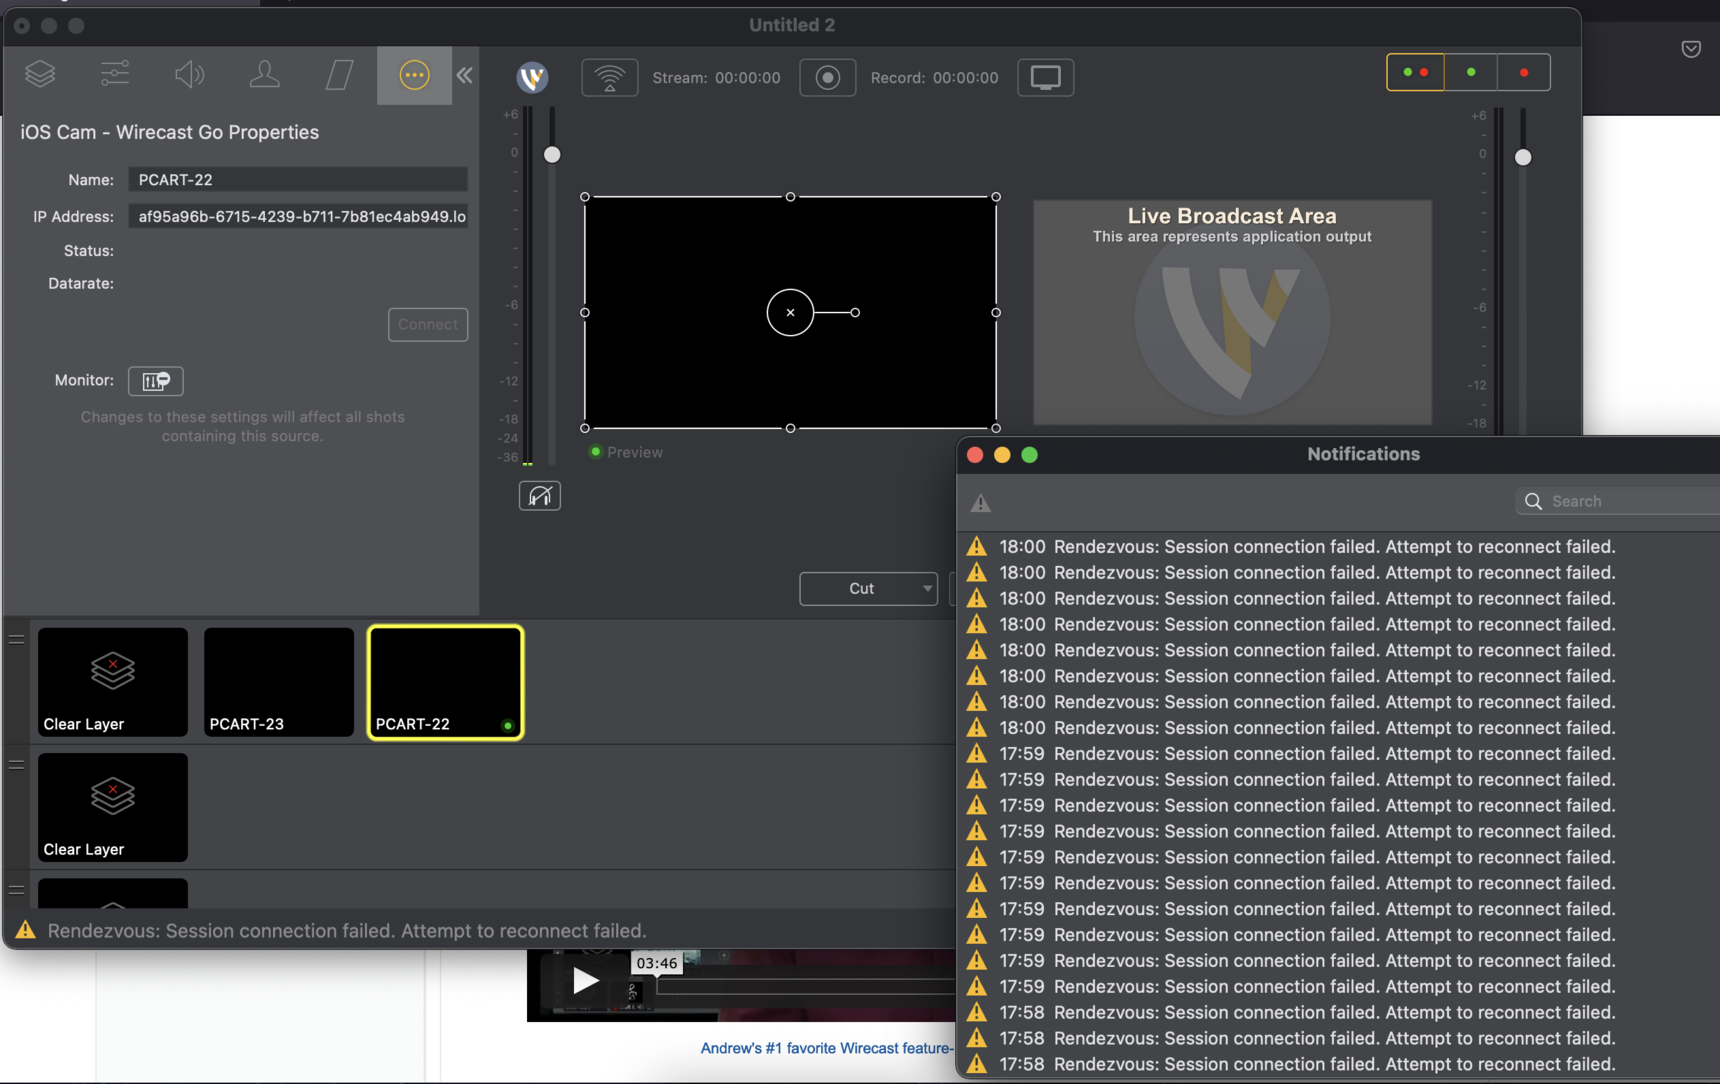
Task: Select Clear Layer in the first layer
Action: coord(113,682)
